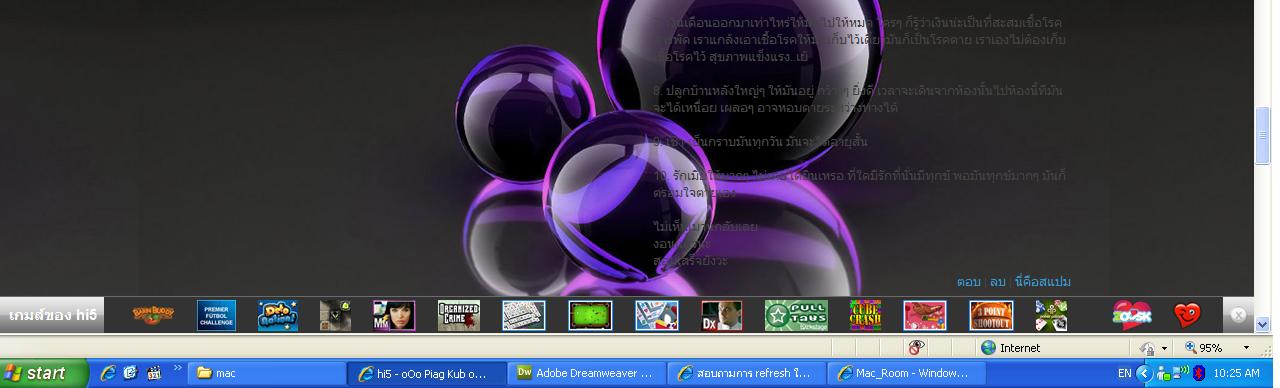
Task: Click the ลบ delete link
Action: click(997, 282)
